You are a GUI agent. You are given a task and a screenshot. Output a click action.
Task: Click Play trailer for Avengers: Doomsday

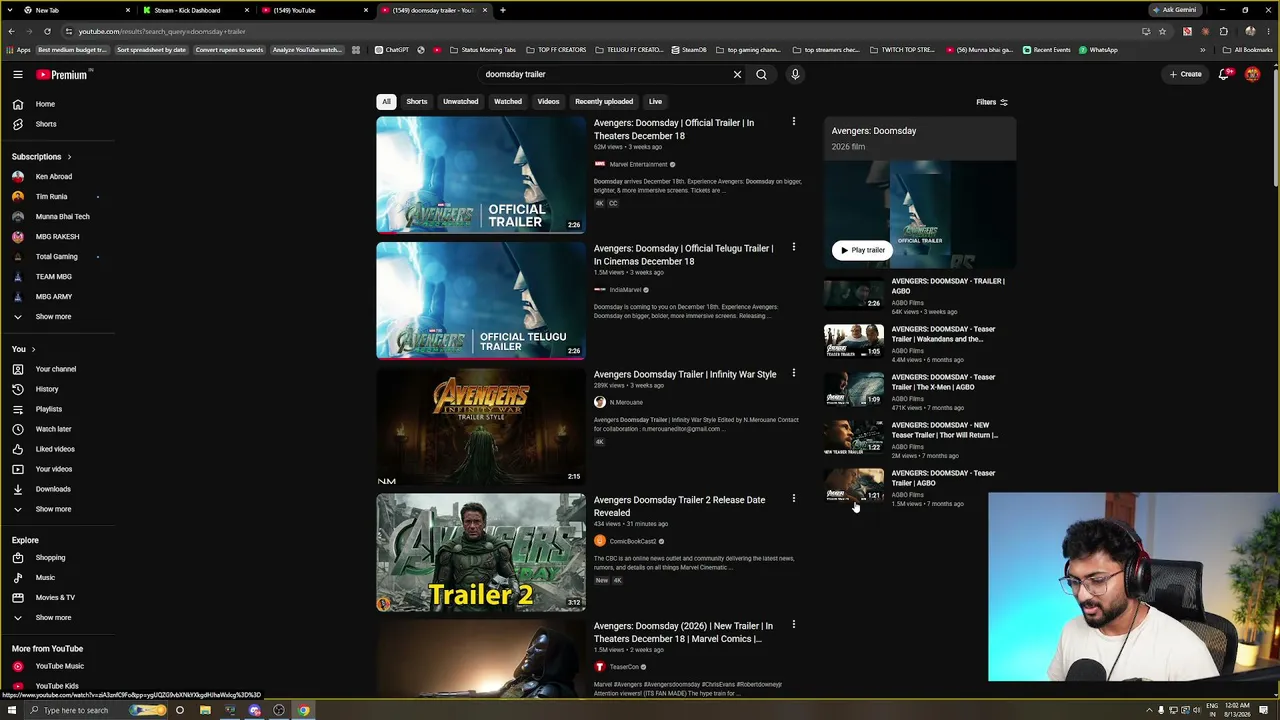pos(862,250)
